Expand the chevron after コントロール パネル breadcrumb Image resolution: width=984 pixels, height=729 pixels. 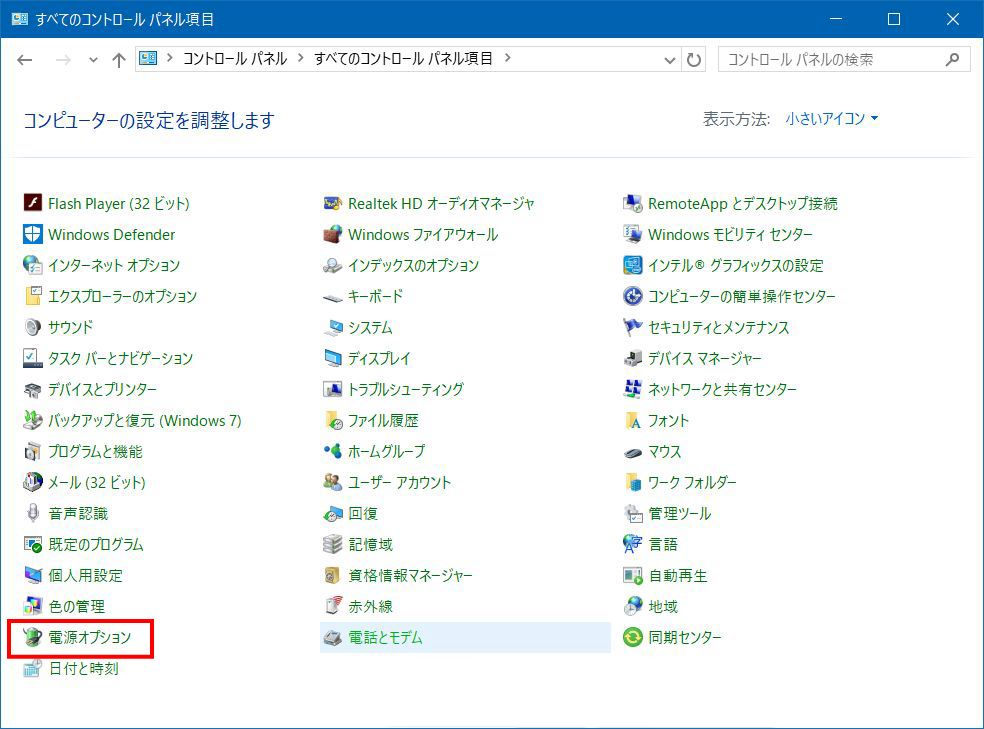(301, 58)
